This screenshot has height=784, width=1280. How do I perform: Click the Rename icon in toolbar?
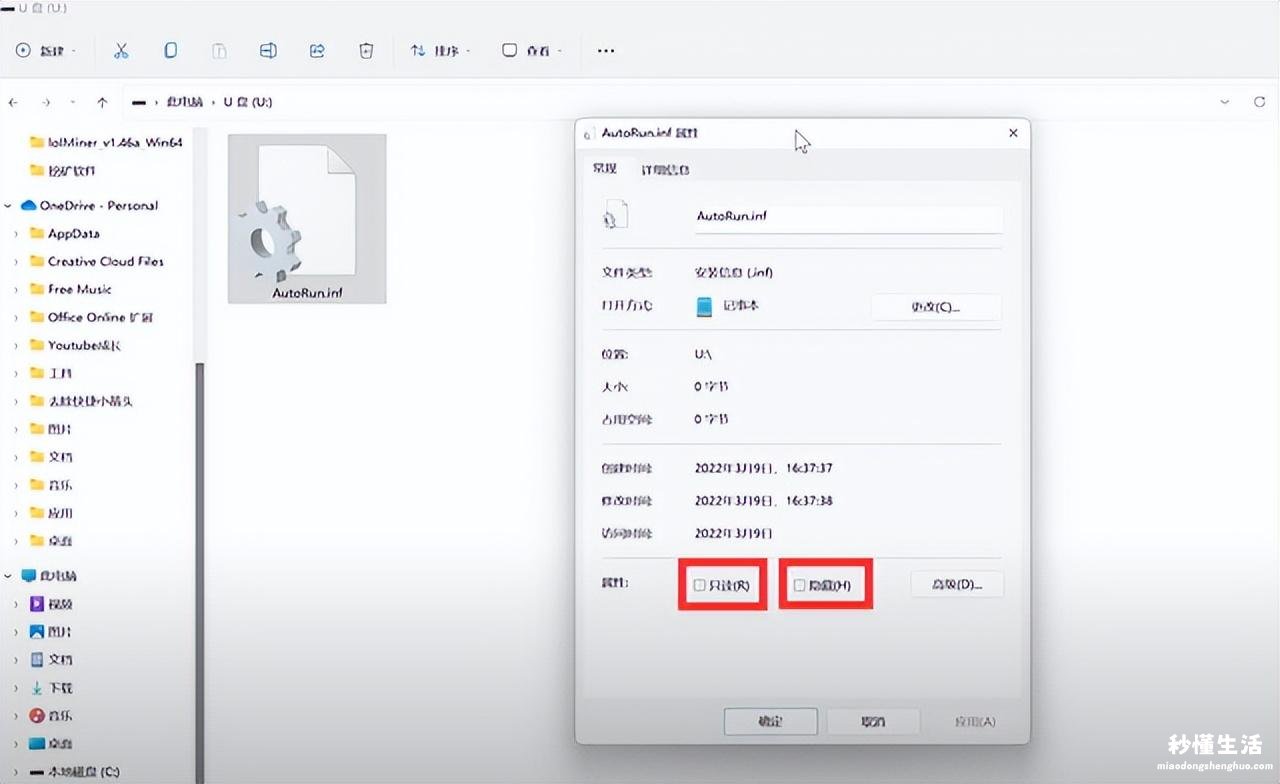(x=268, y=50)
